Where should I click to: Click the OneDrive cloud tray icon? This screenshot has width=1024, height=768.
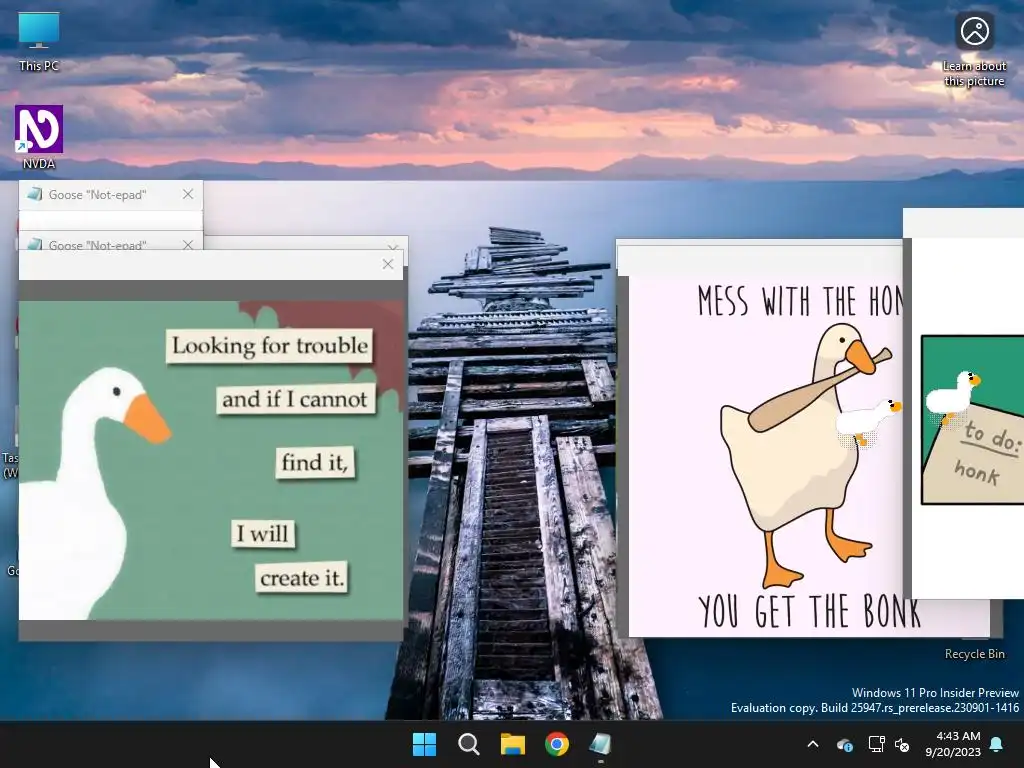[x=844, y=744]
